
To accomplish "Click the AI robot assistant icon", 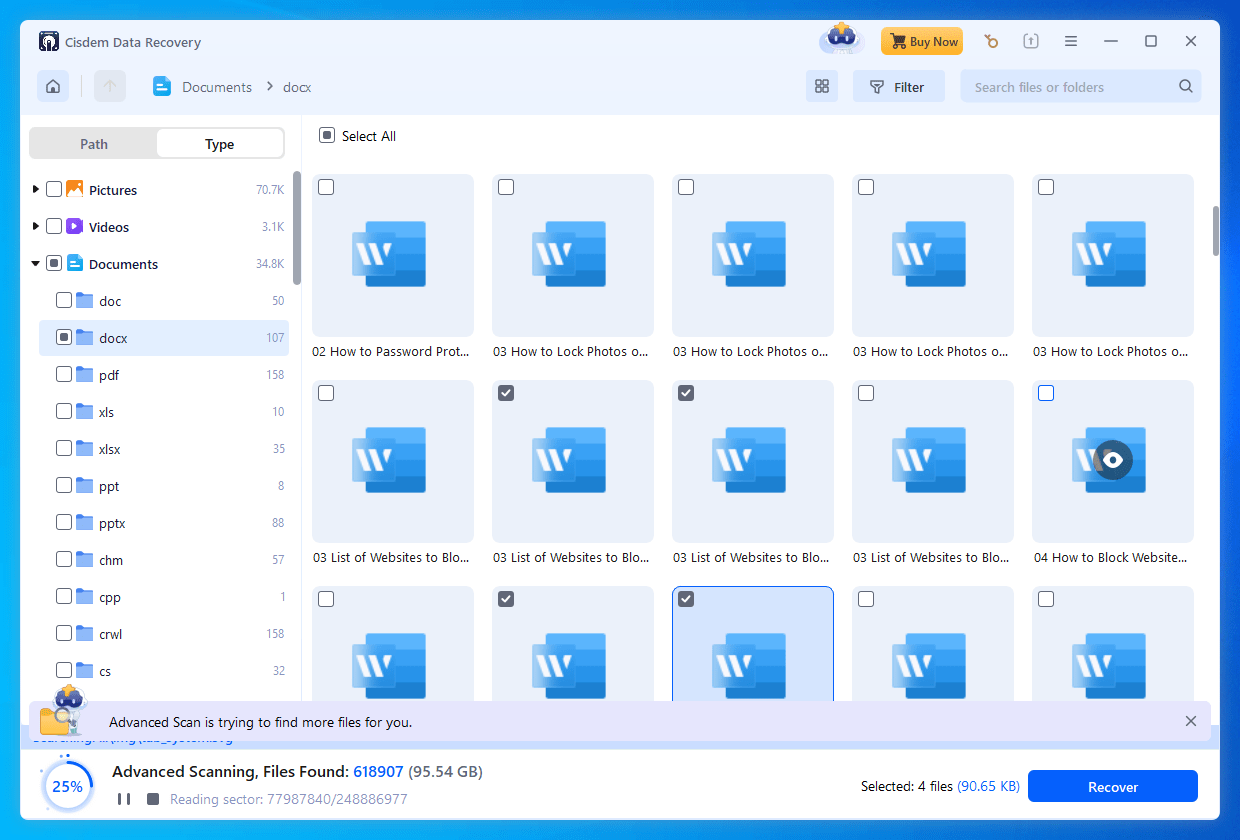I will [840, 40].
